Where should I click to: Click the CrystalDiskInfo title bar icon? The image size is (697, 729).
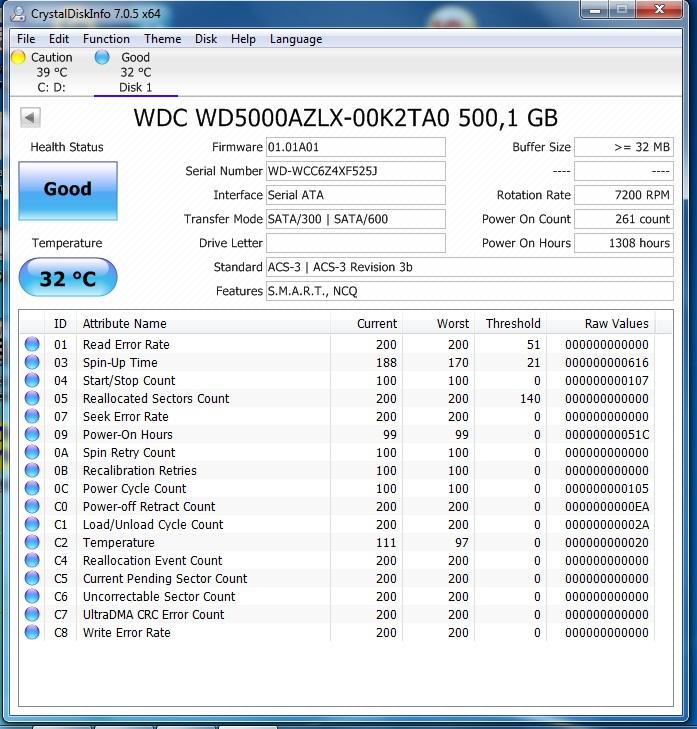[19, 14]
